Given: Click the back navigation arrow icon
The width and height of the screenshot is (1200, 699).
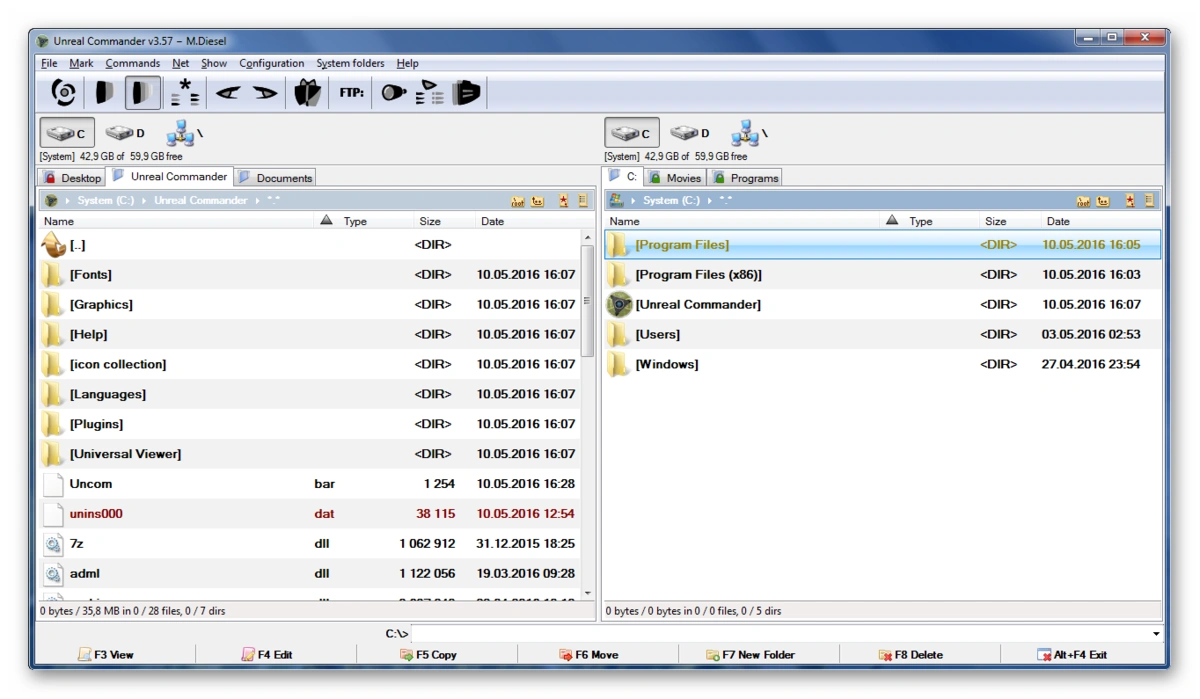Looking at the screenshot, I should point(229,93).
